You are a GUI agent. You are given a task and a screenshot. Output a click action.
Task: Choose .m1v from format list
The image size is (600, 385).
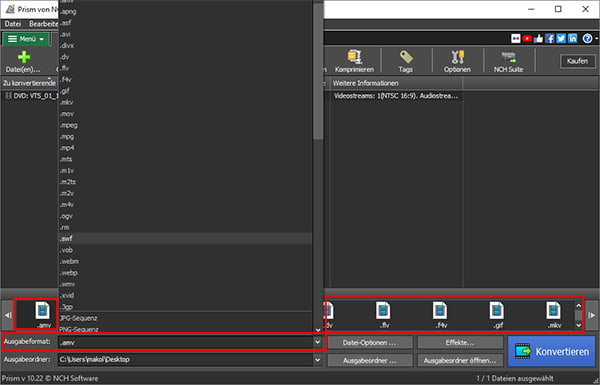coord(186,170)
